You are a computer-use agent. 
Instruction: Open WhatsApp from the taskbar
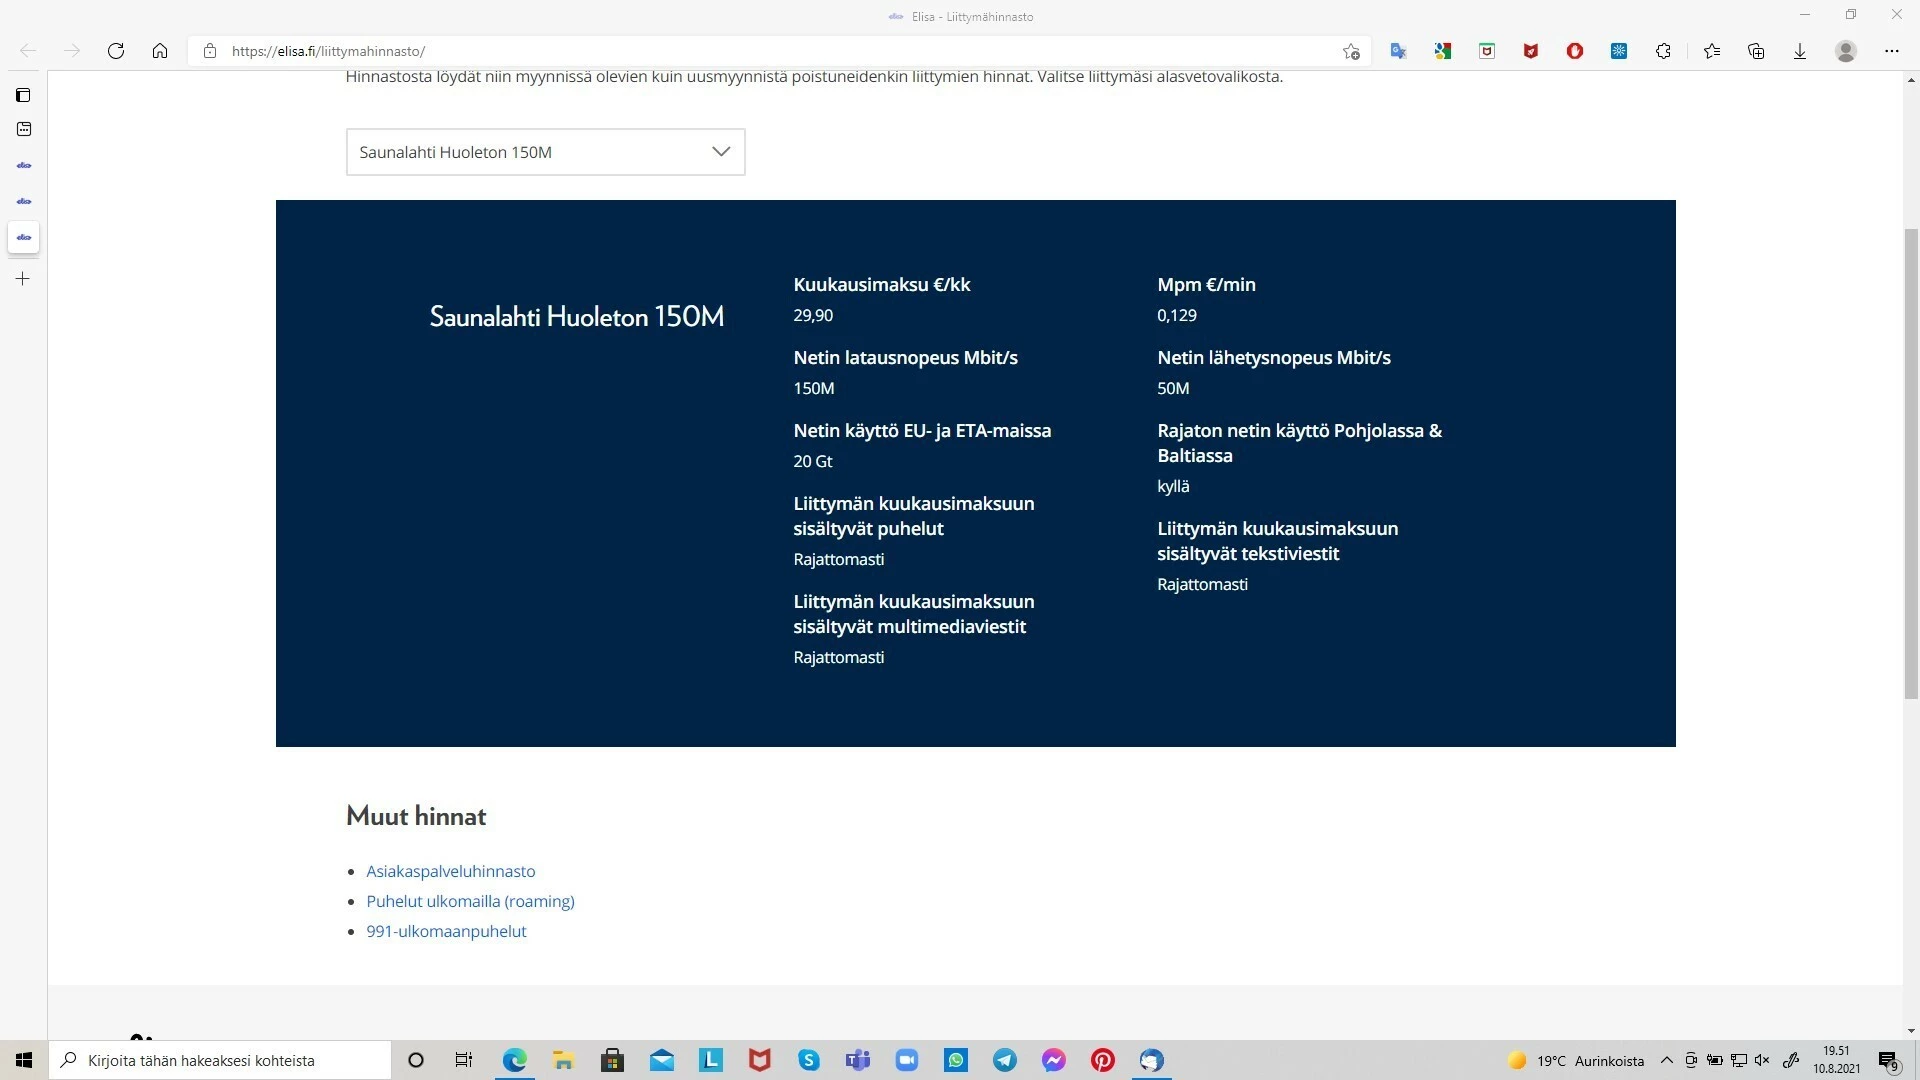click(956, 1060)
